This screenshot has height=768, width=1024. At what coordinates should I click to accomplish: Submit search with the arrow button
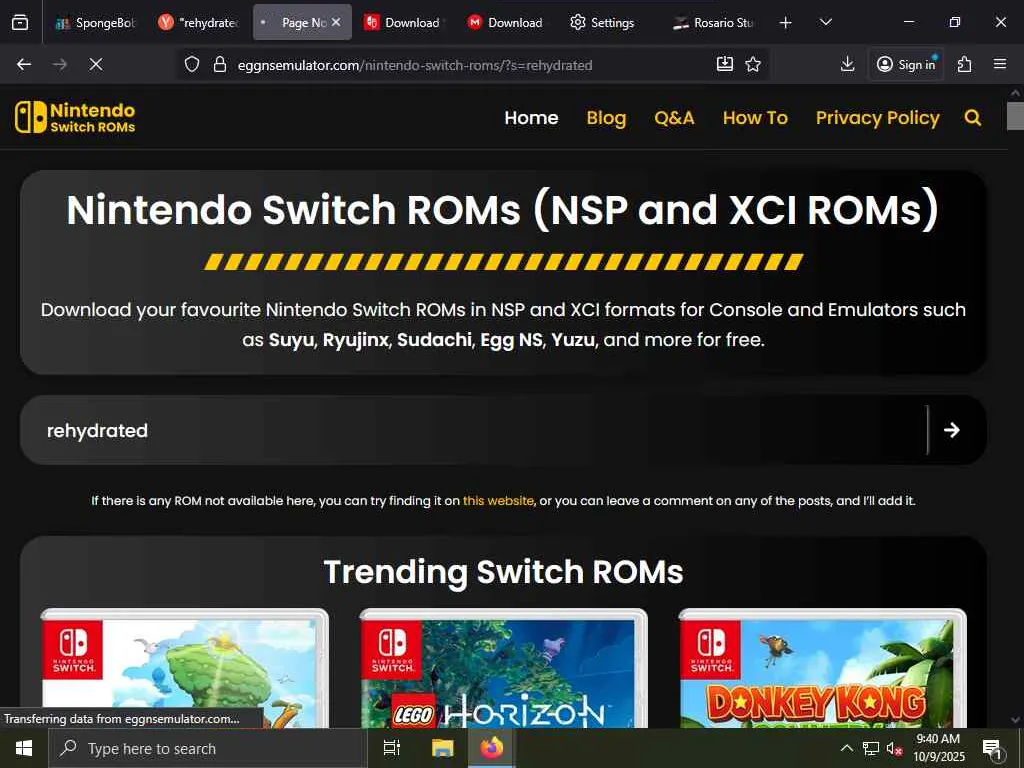tap(952, 430)
